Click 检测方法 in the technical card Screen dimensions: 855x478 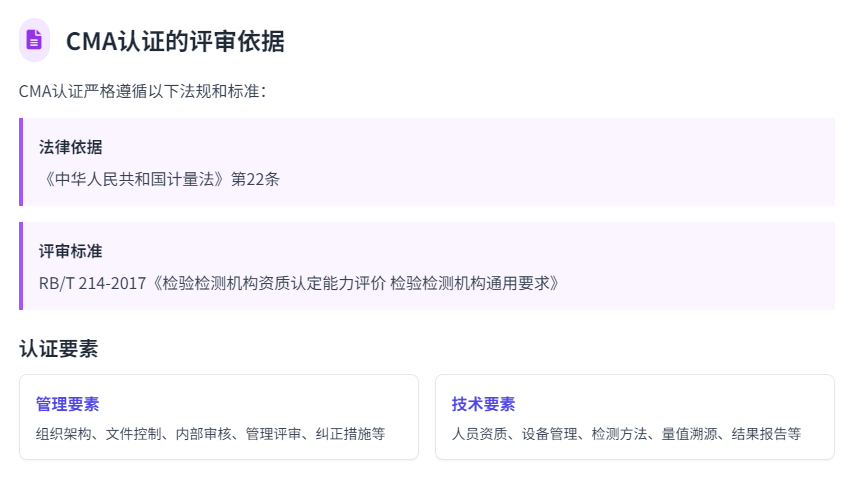pos(619,434)
